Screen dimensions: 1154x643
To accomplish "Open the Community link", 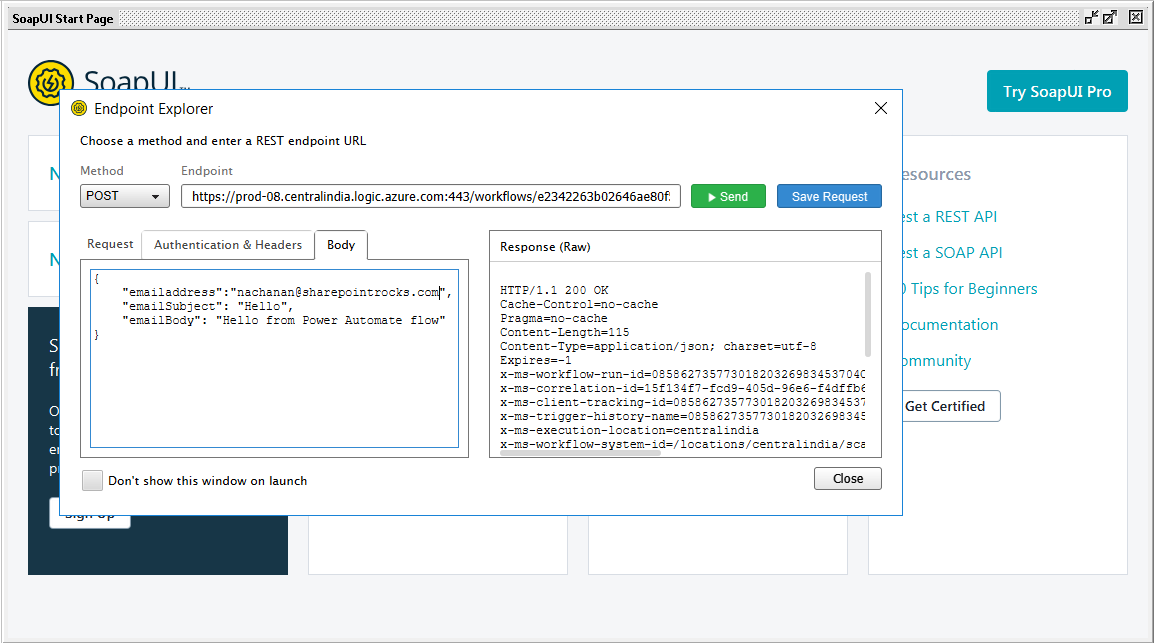I will pyautogui.click(x=937, y=361).
